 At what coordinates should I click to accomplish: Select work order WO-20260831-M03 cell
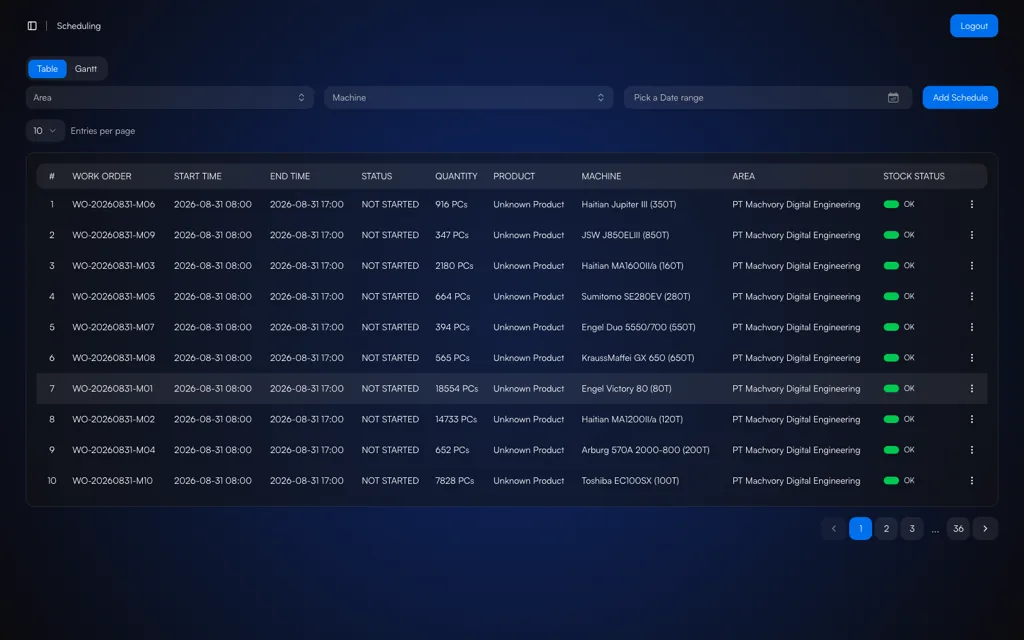point(114,266)
